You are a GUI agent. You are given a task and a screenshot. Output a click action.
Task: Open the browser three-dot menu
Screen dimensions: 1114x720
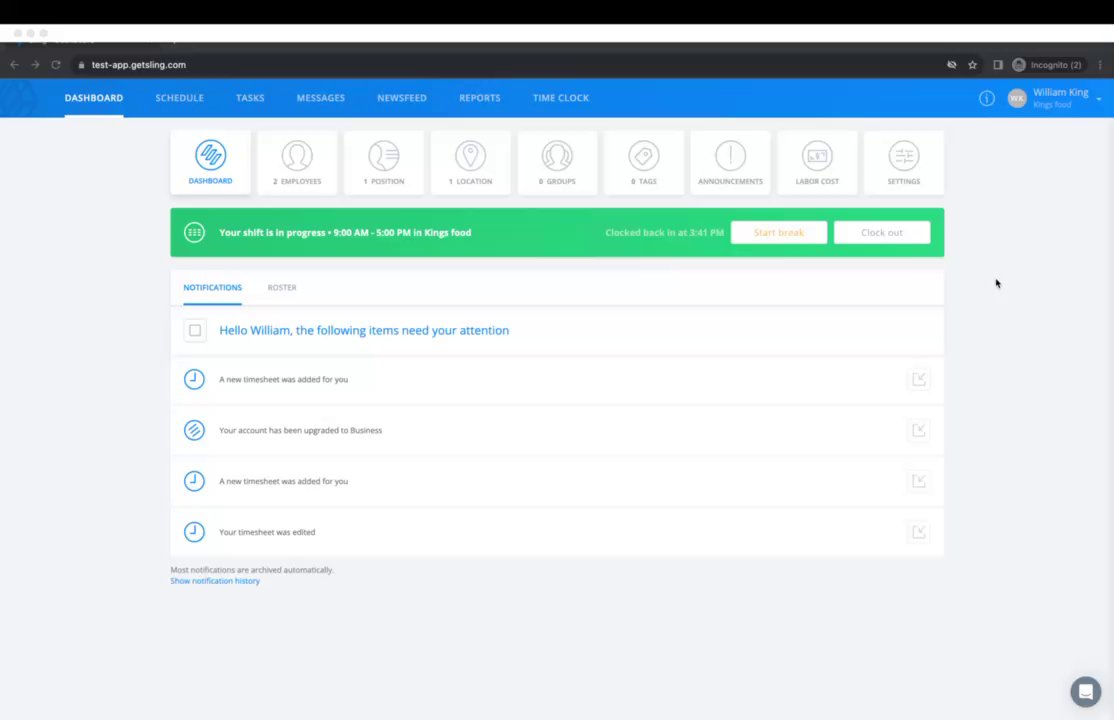[x=1101, y=65]
